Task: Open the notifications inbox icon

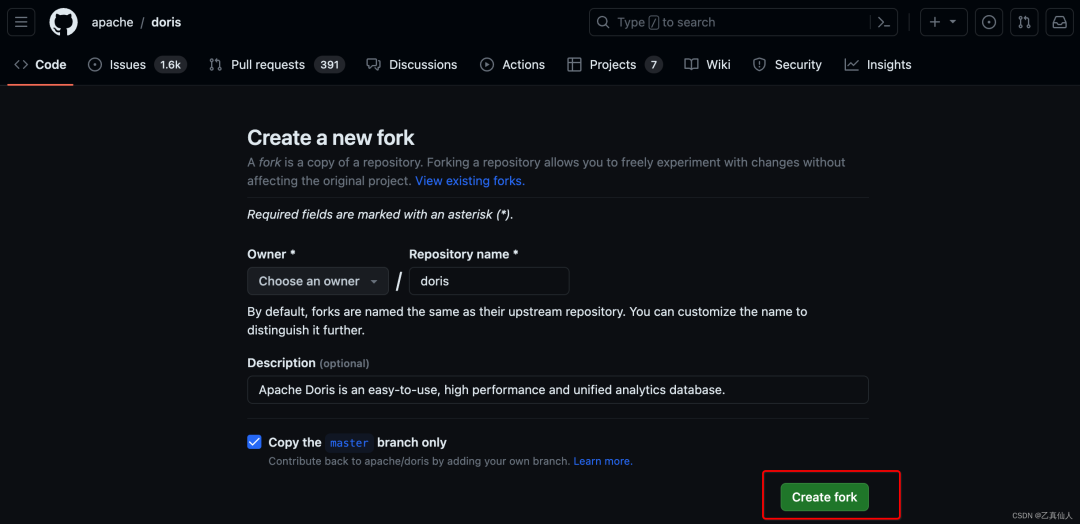Action: pos(1059,22)
